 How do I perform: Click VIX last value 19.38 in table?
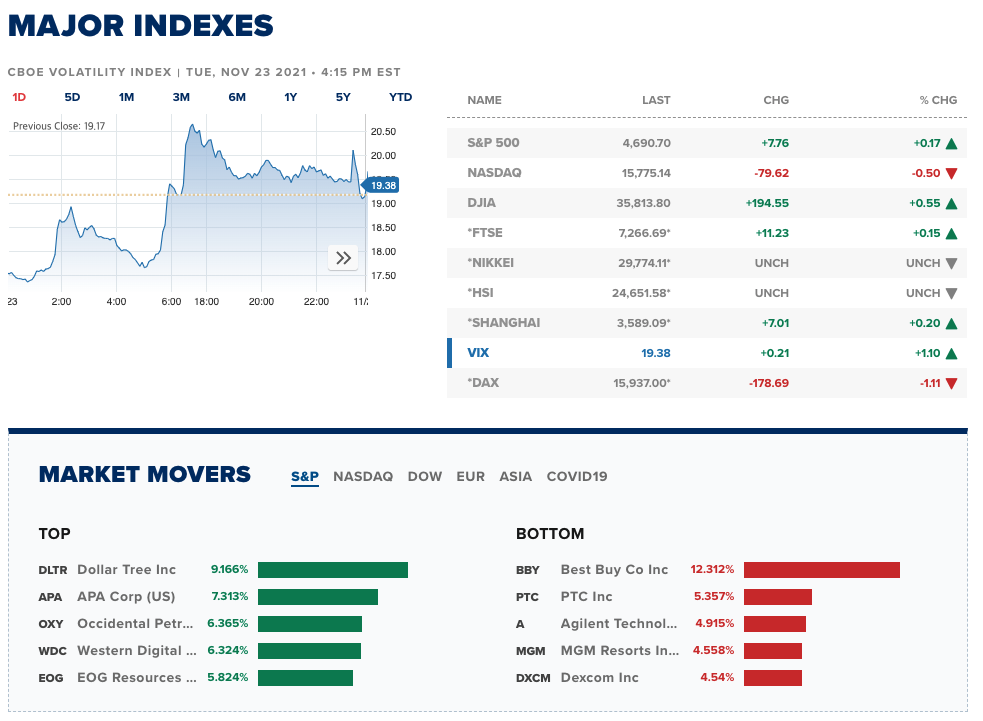(x=656, y=353)
